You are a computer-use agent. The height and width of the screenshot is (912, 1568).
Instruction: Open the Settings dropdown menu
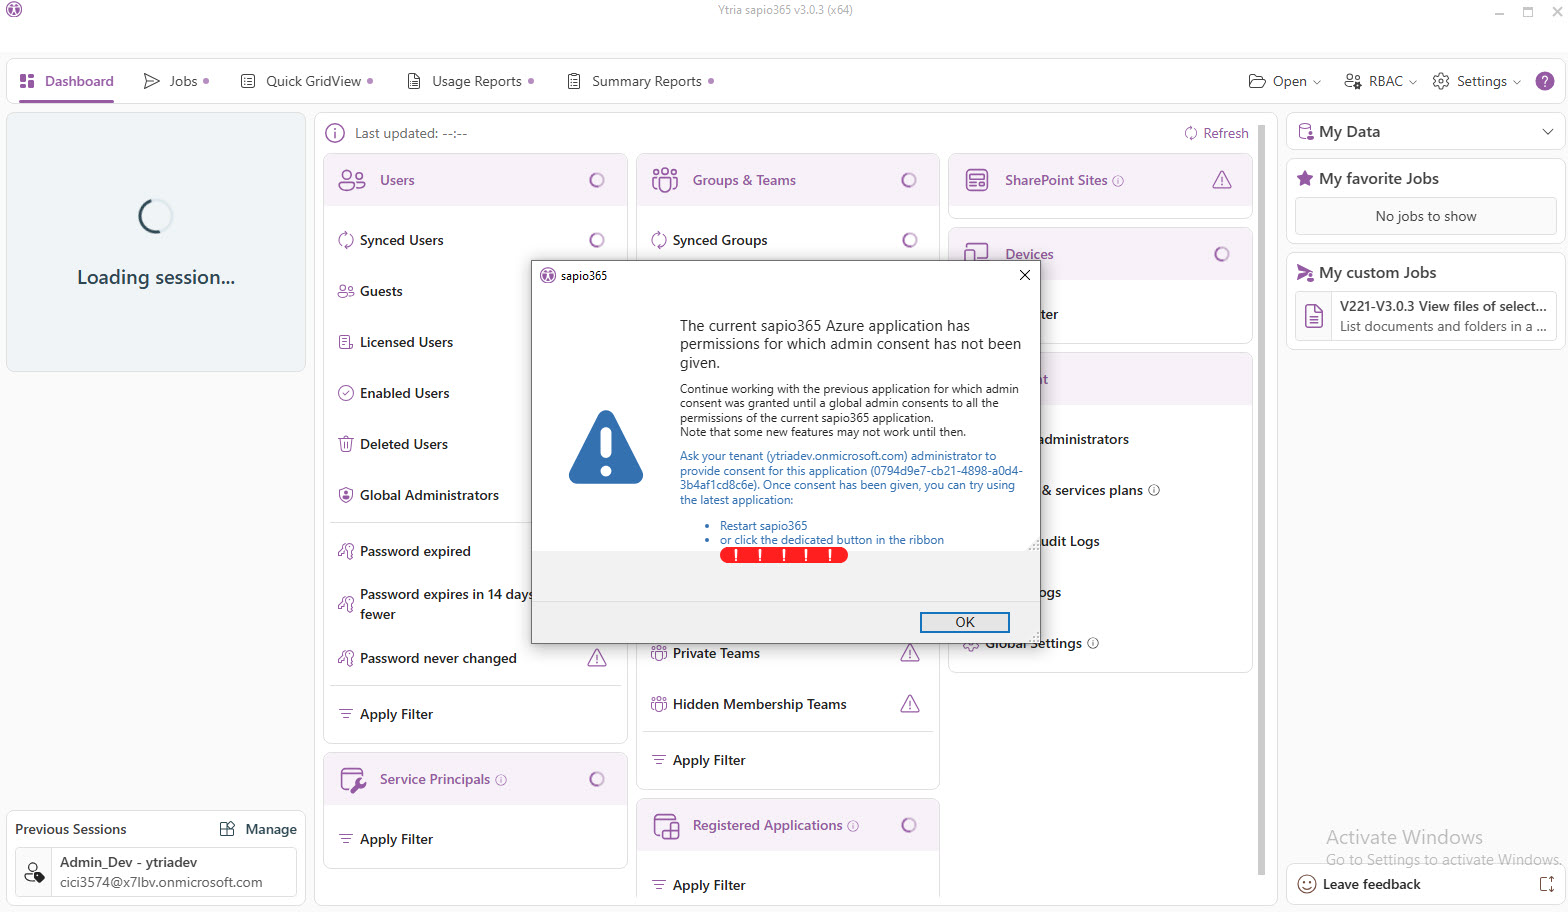point(1477,81)
